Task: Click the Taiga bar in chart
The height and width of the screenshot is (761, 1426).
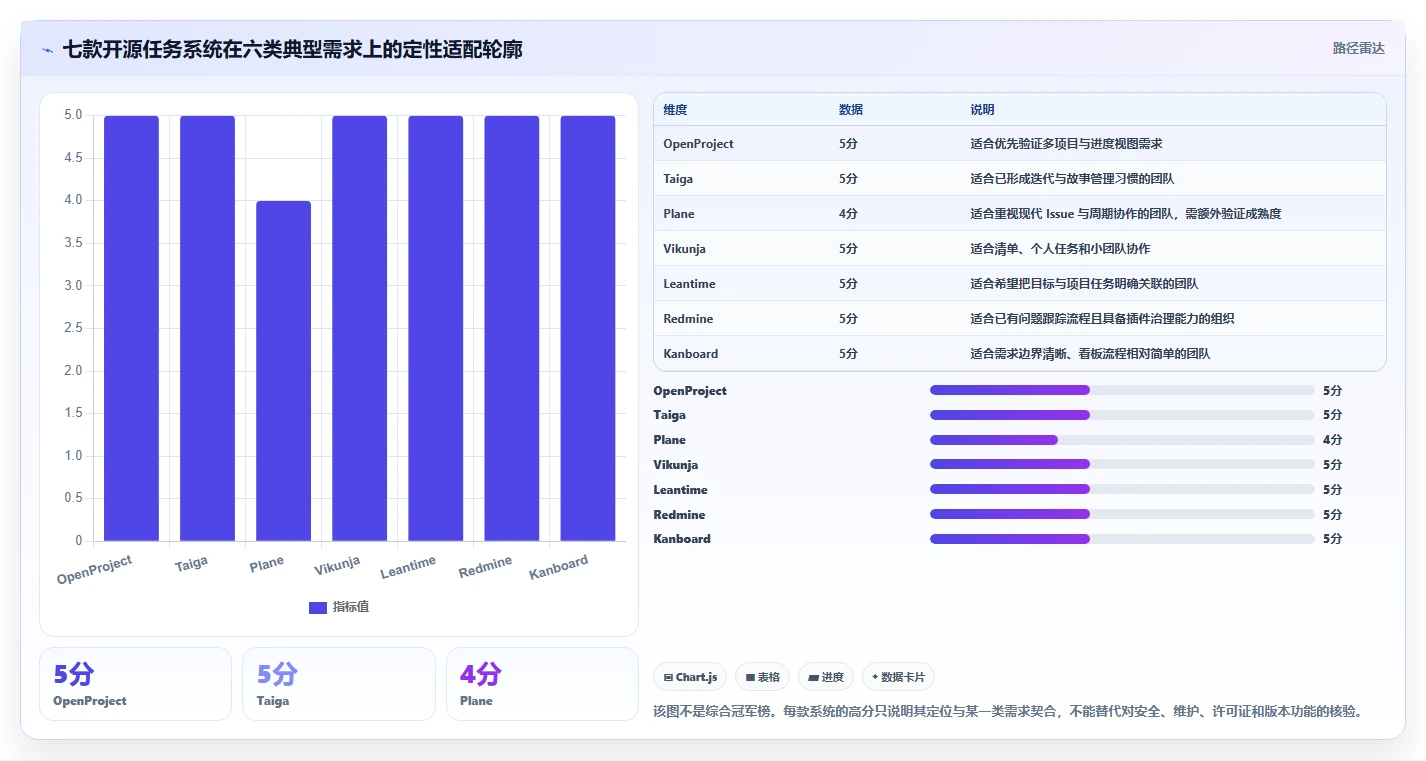Action: click(x=207, y=328)
